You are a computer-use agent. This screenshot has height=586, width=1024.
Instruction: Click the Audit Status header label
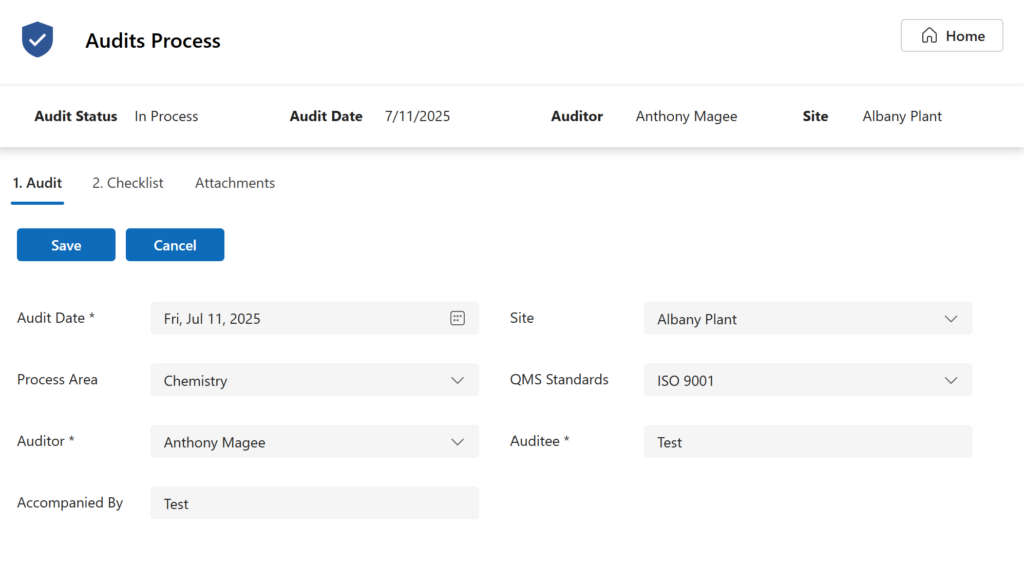pos(76,116)
